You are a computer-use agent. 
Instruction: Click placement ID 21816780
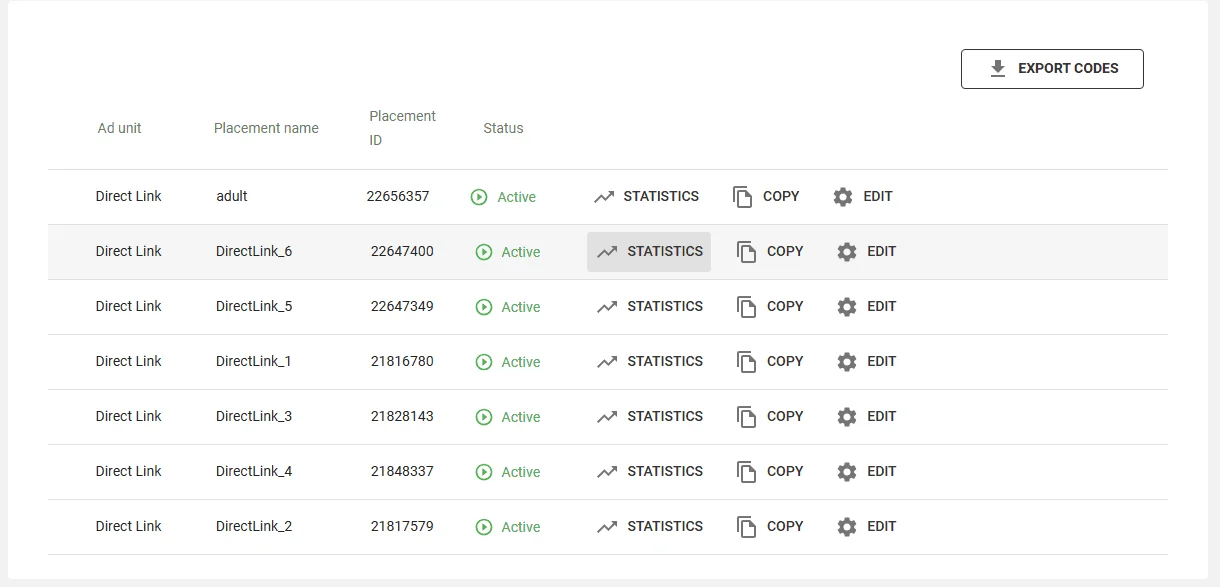402,361
